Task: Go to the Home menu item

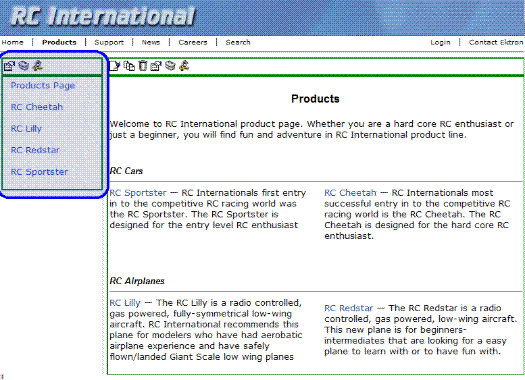Action: (x=12, y=43)
